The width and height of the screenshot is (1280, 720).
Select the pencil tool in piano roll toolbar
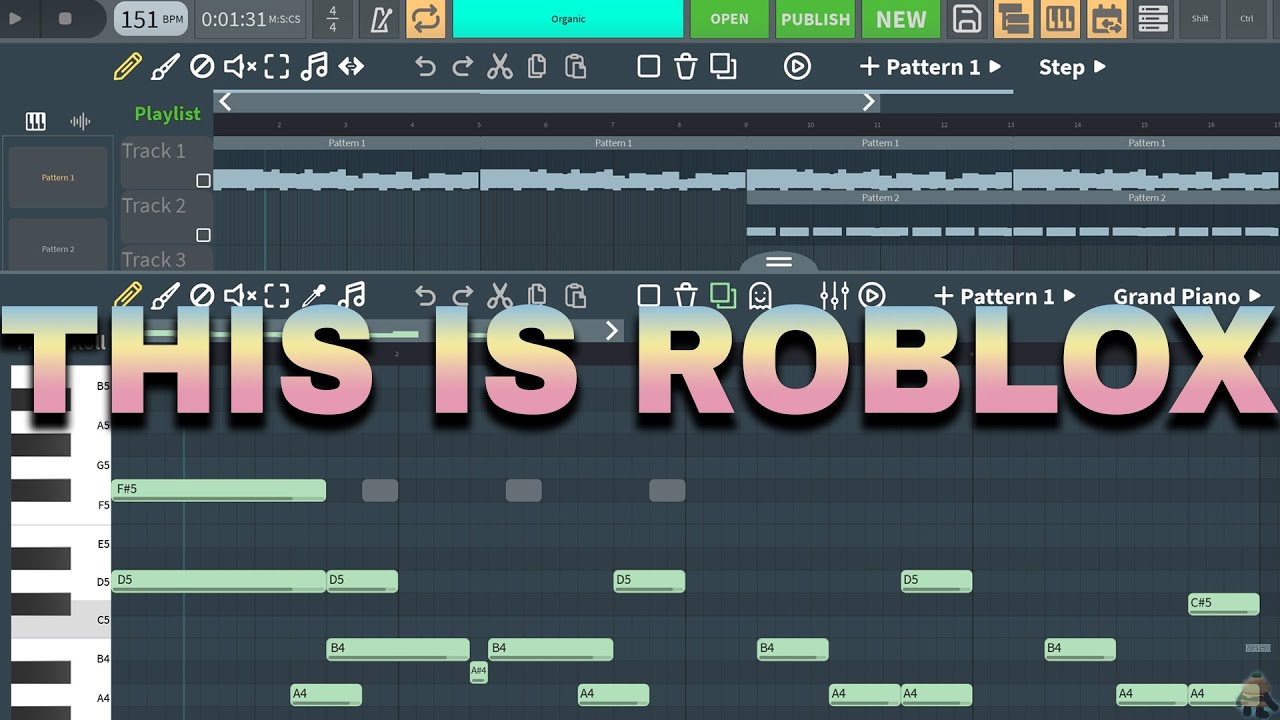coord(128,296)
